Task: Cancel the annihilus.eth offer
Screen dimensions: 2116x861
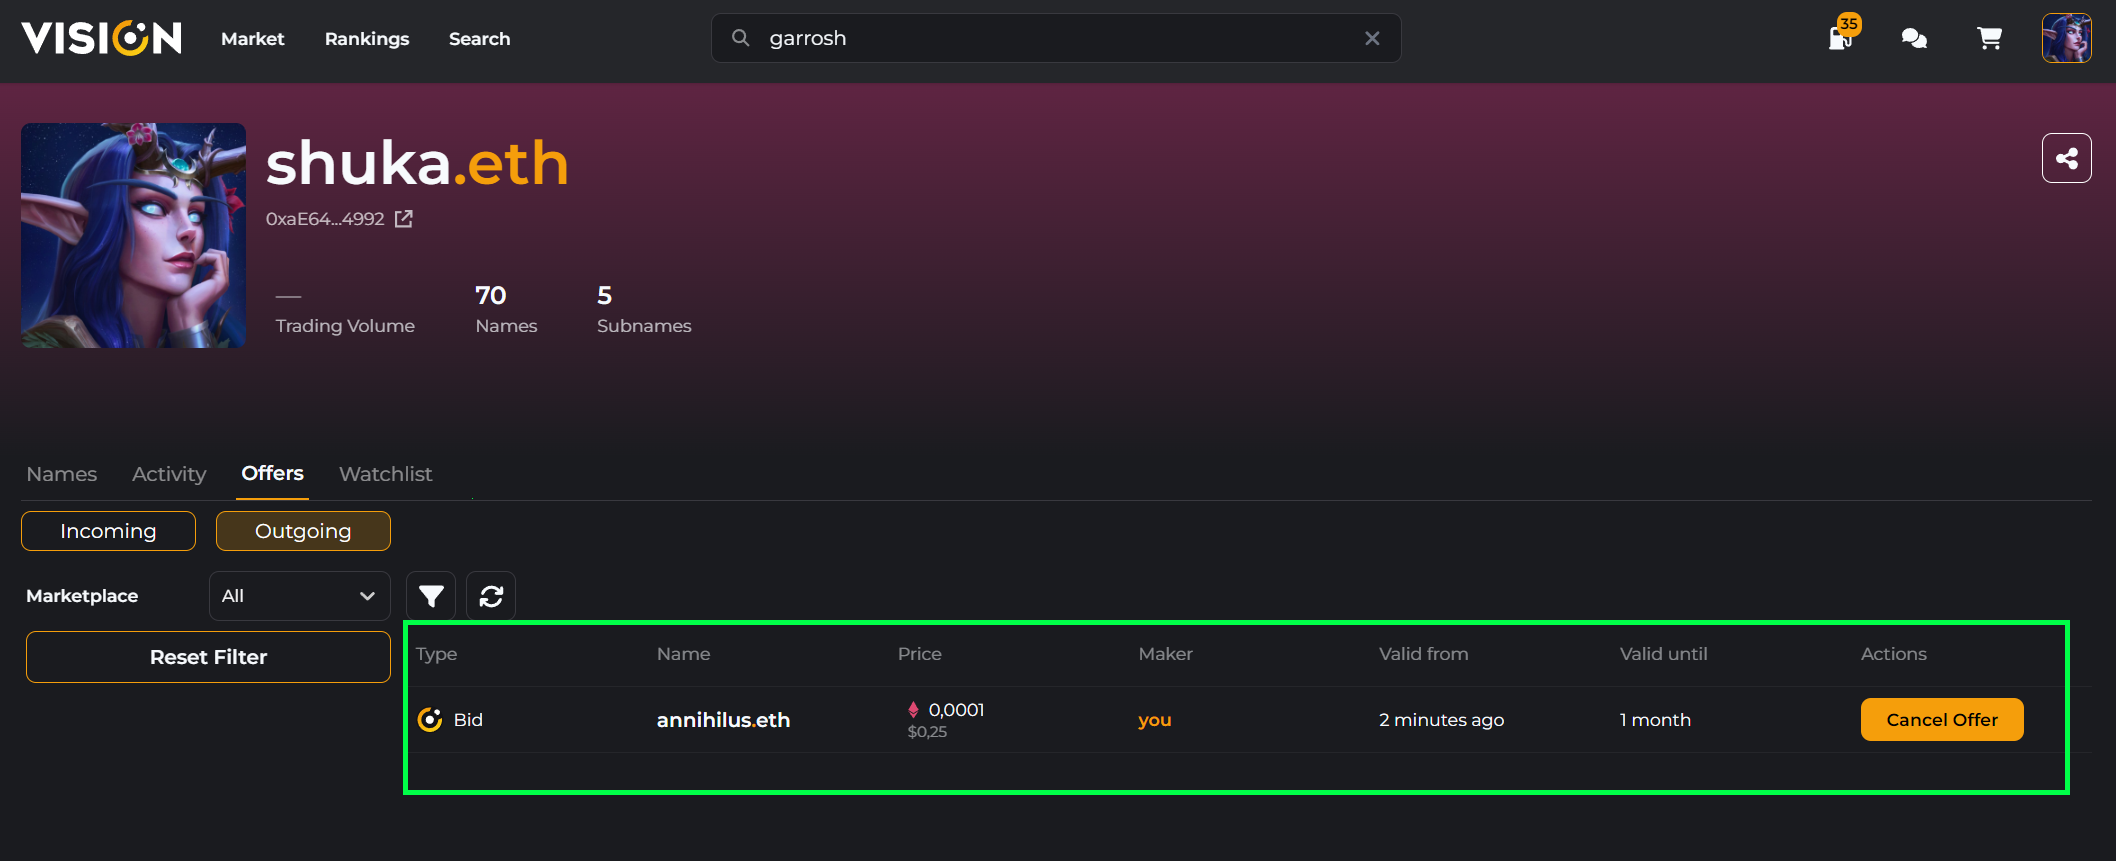Action: click(1942, 720)
